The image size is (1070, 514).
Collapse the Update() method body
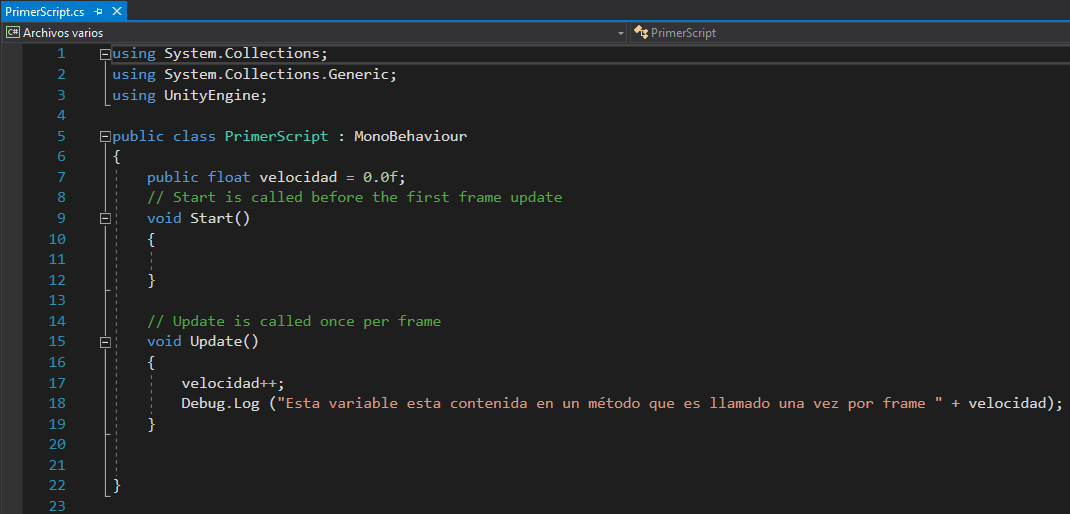coord(106,342)
